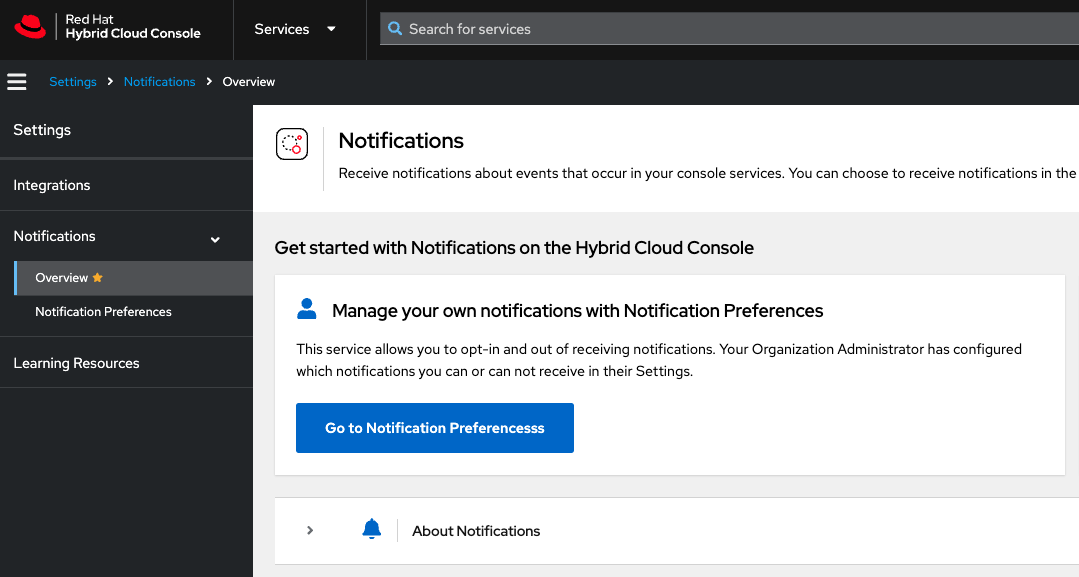The image size is (1079, 577).
Task: Select the Overview sidebar item
Action: click(x=62, y=278)
